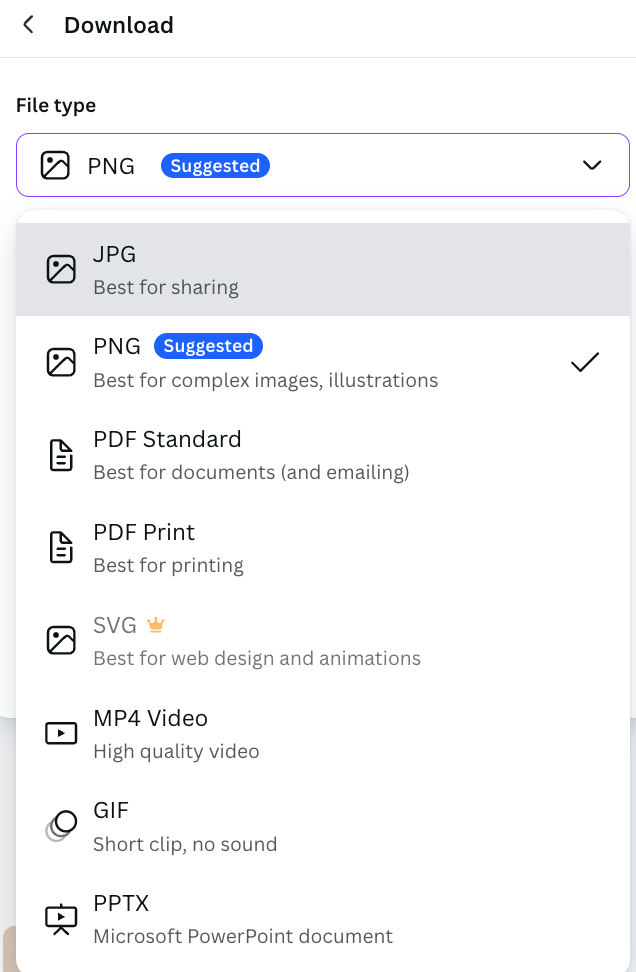Click the PDF Print document icon
The image size is (636, 972).
[61, 548]
